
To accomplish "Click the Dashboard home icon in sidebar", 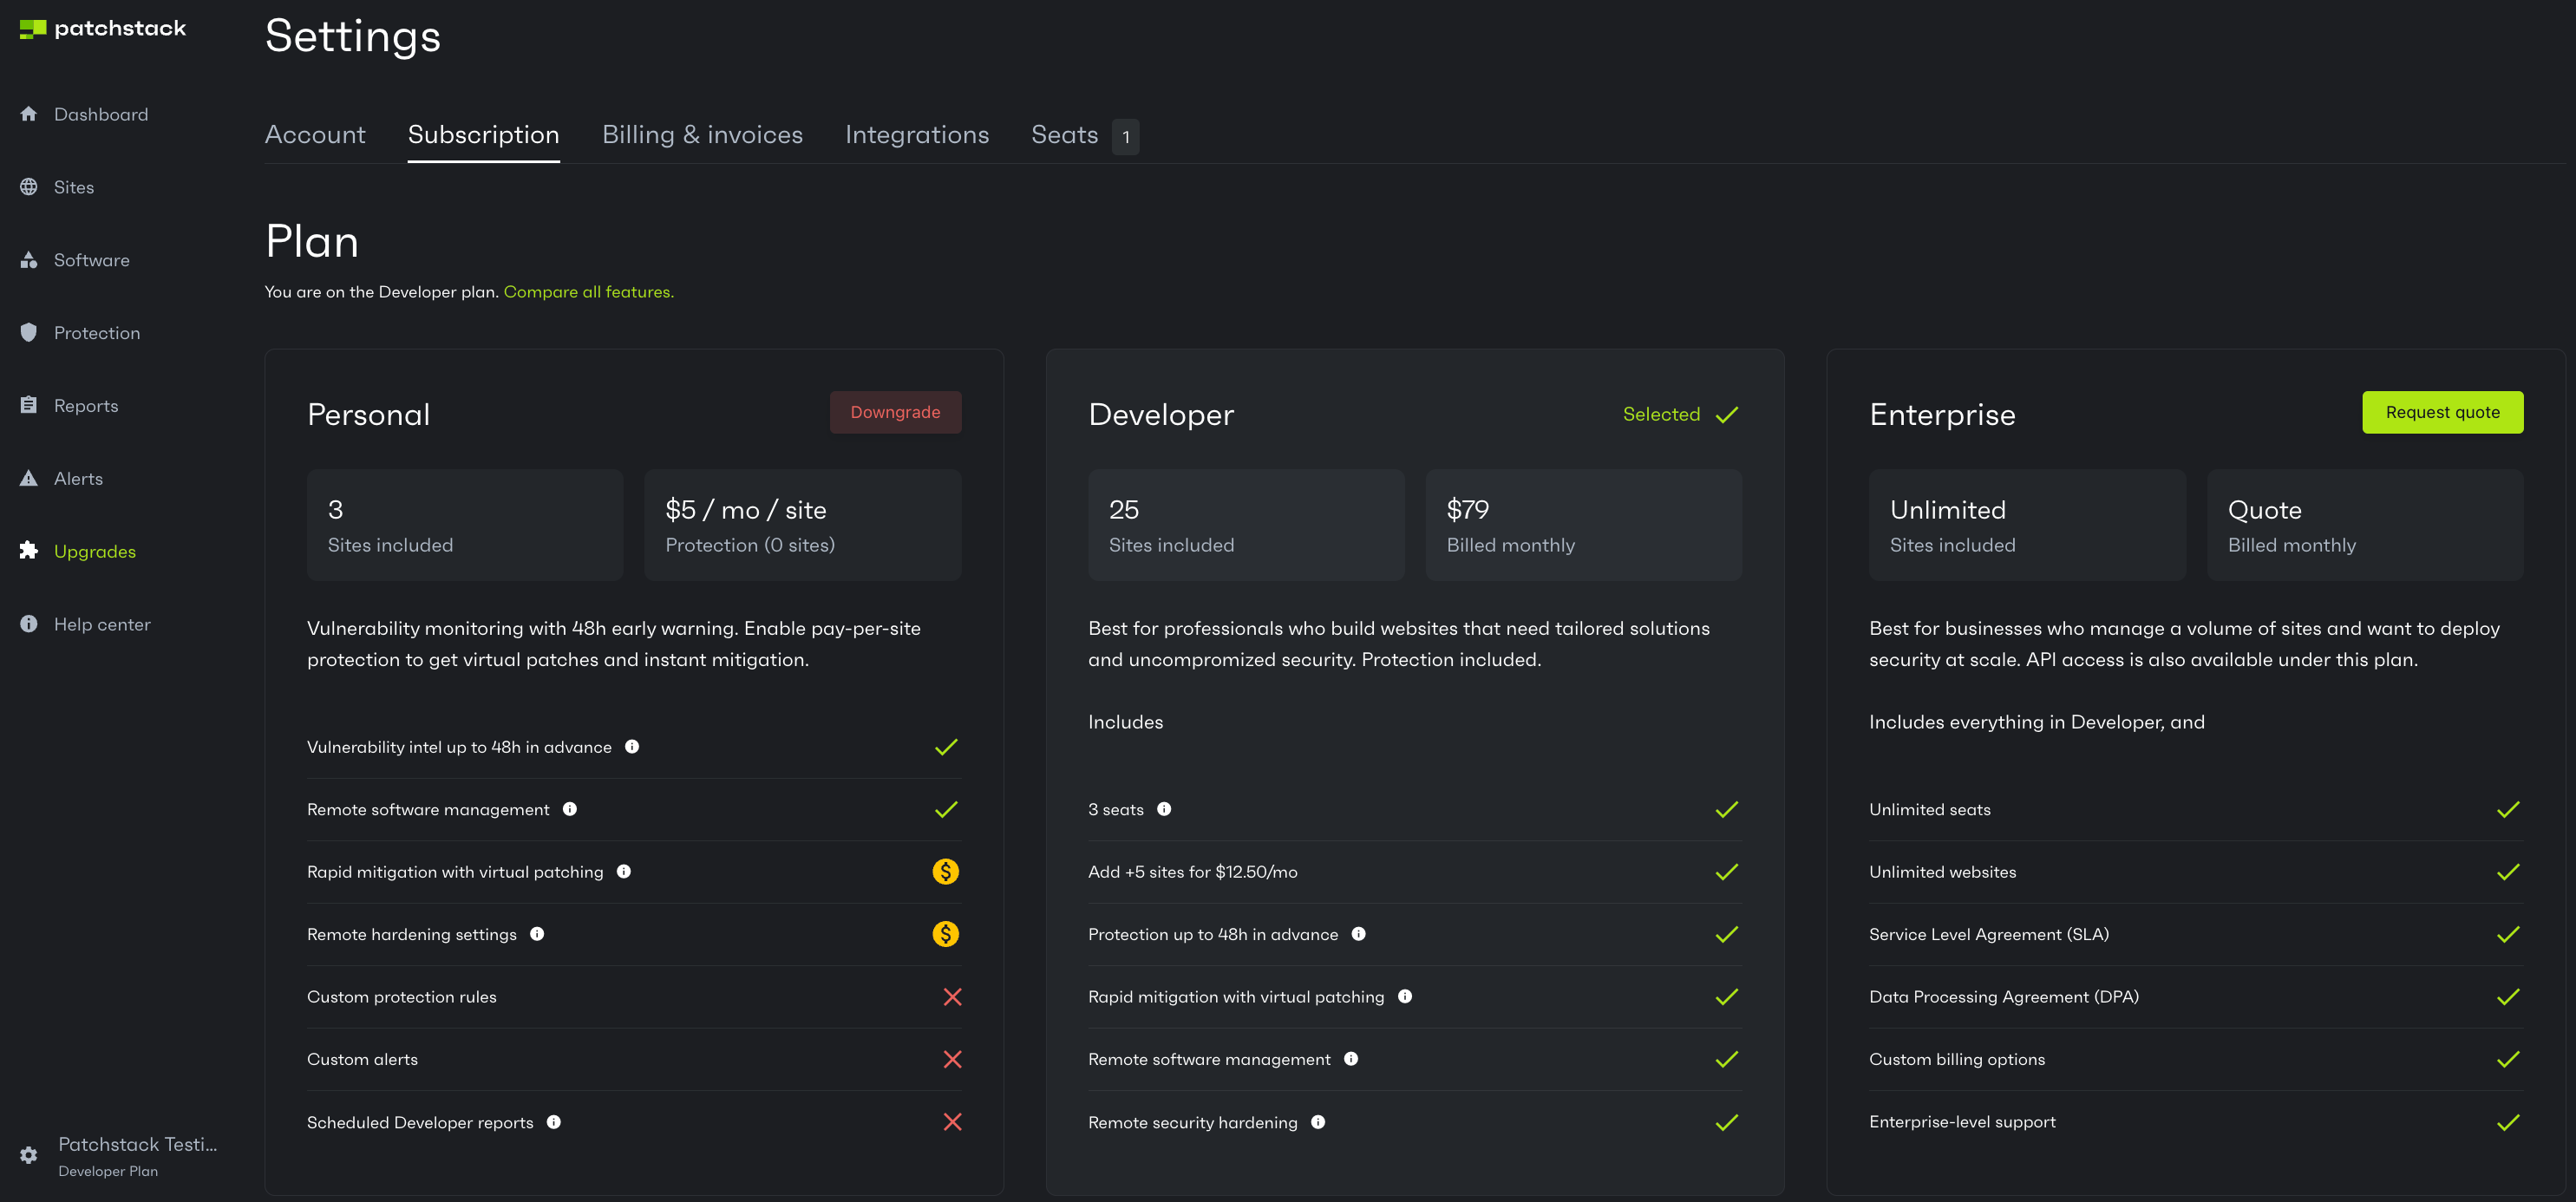I will [x=29, y=114].
